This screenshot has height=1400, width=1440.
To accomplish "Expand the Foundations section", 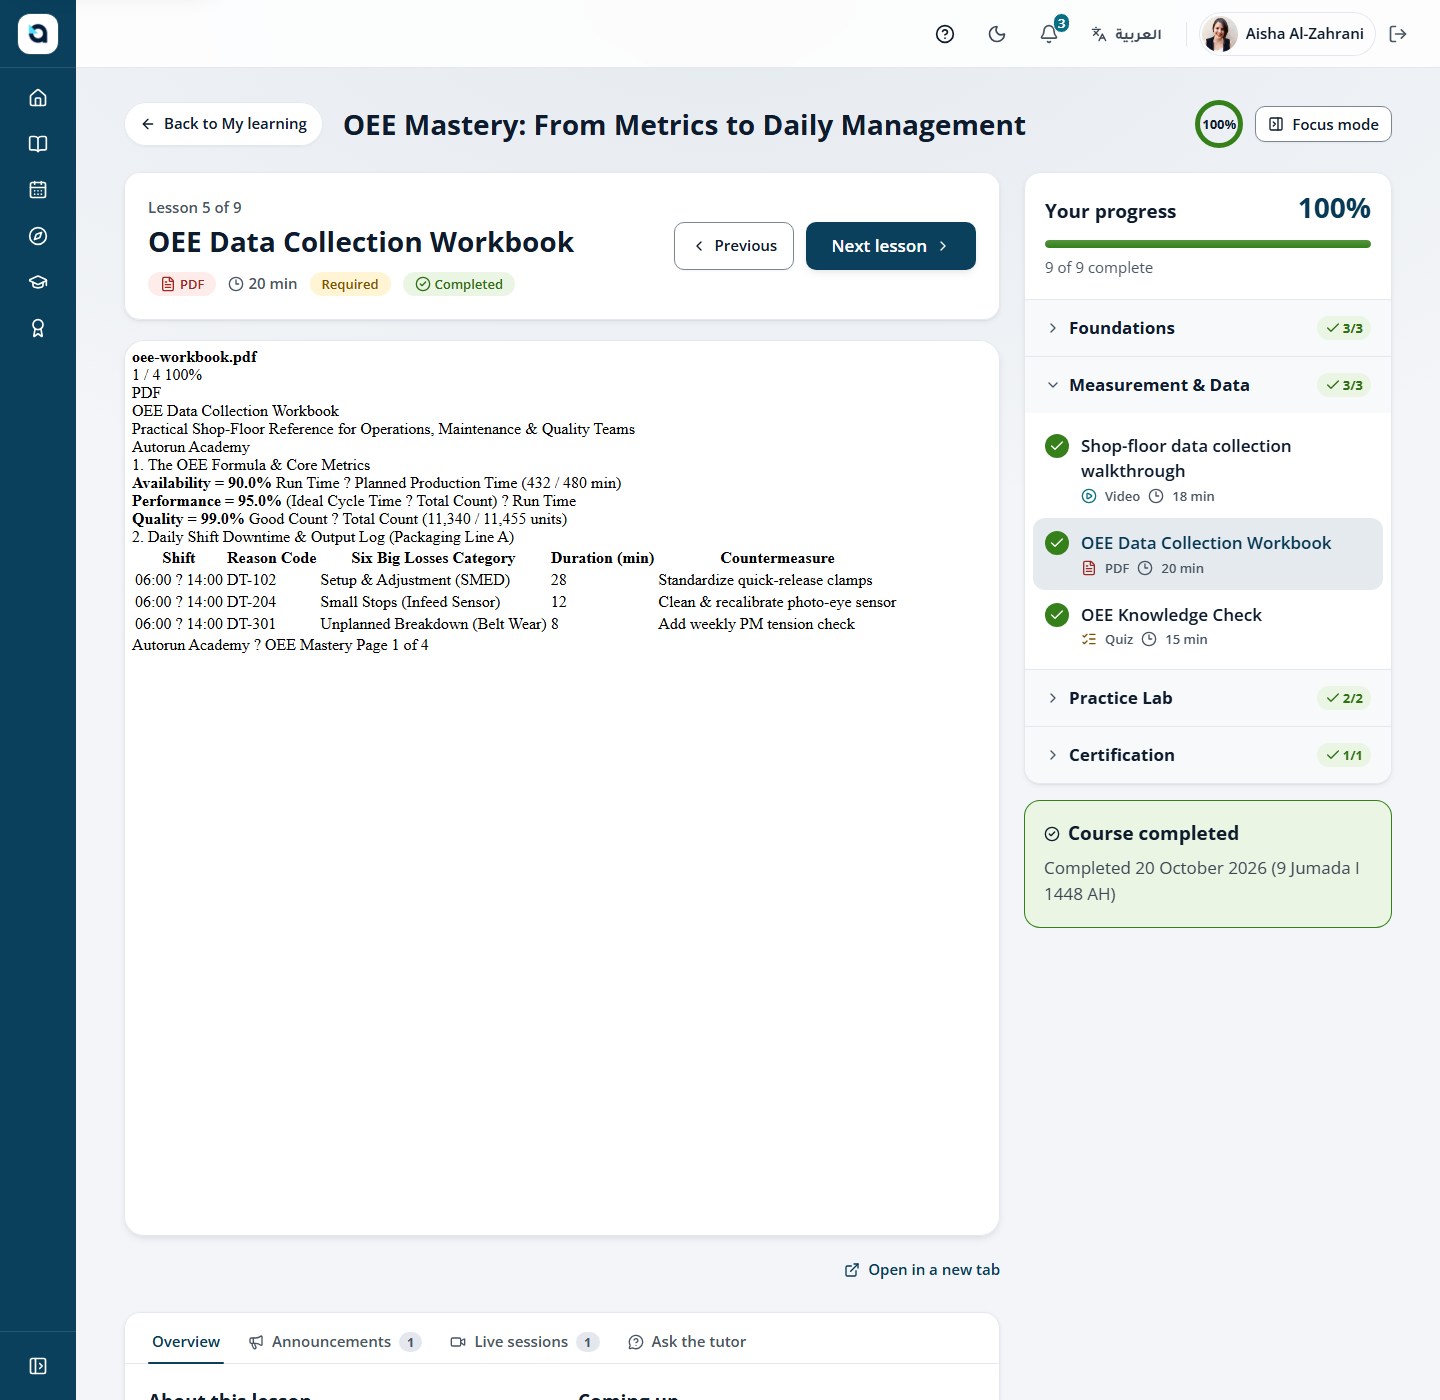I will [1208, 328].
